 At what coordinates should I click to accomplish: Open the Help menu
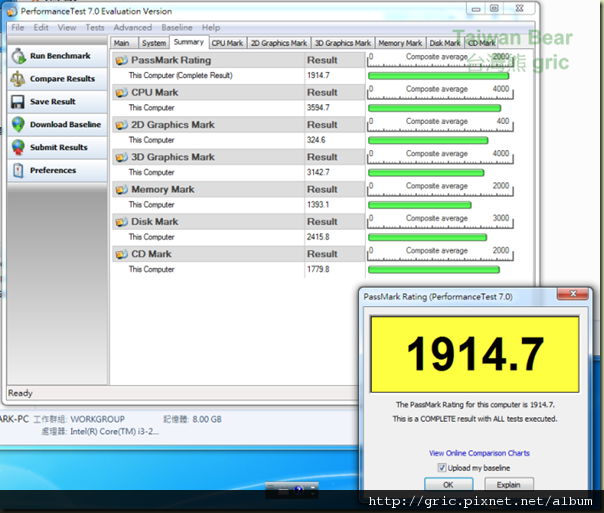click(211, 27)
